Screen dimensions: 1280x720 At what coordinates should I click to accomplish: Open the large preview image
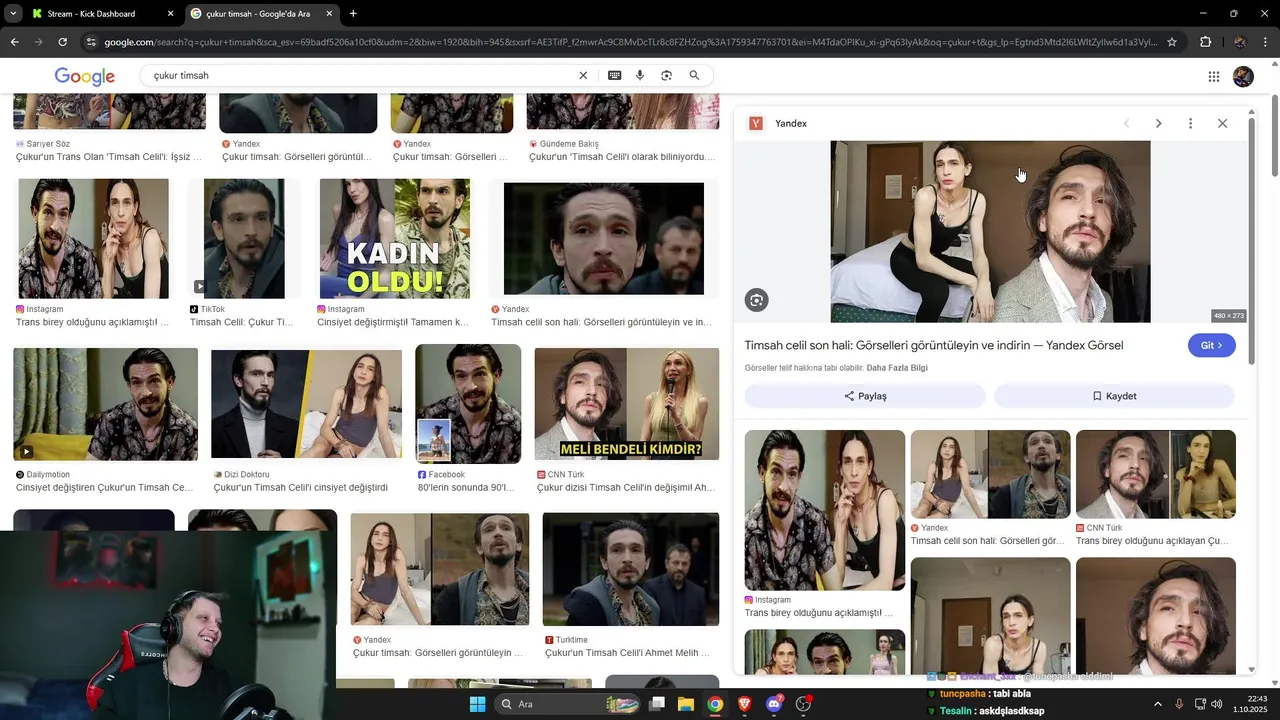pos(990,231)
